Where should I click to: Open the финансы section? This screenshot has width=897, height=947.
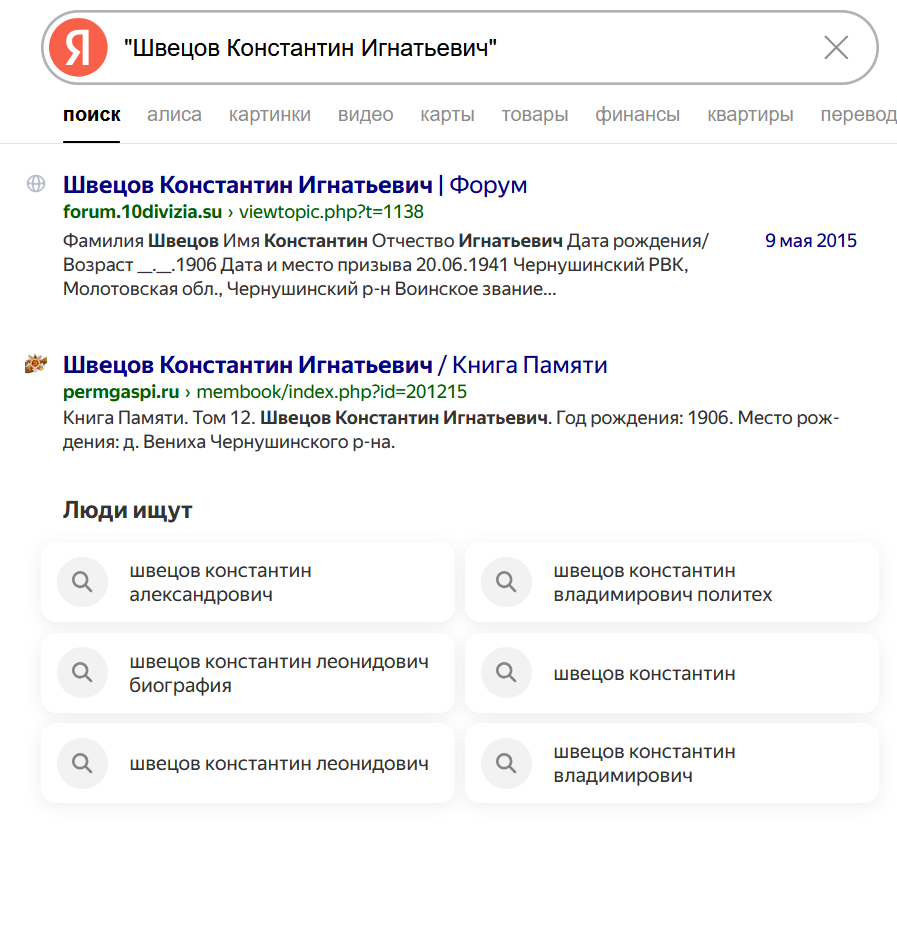[x=637, y=114]
